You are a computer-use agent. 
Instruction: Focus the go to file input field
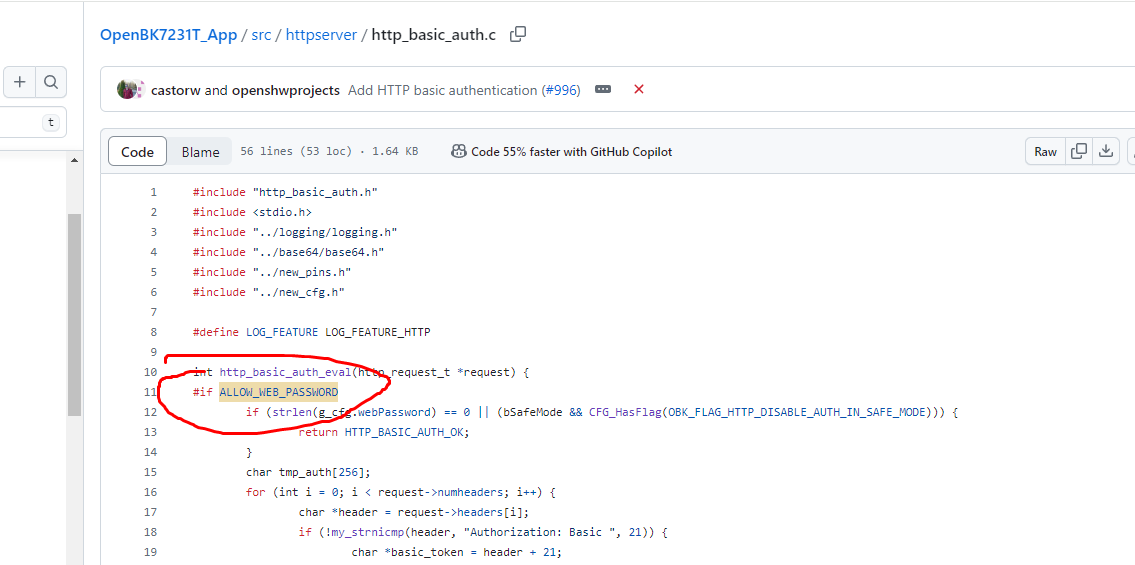[33, 122]
